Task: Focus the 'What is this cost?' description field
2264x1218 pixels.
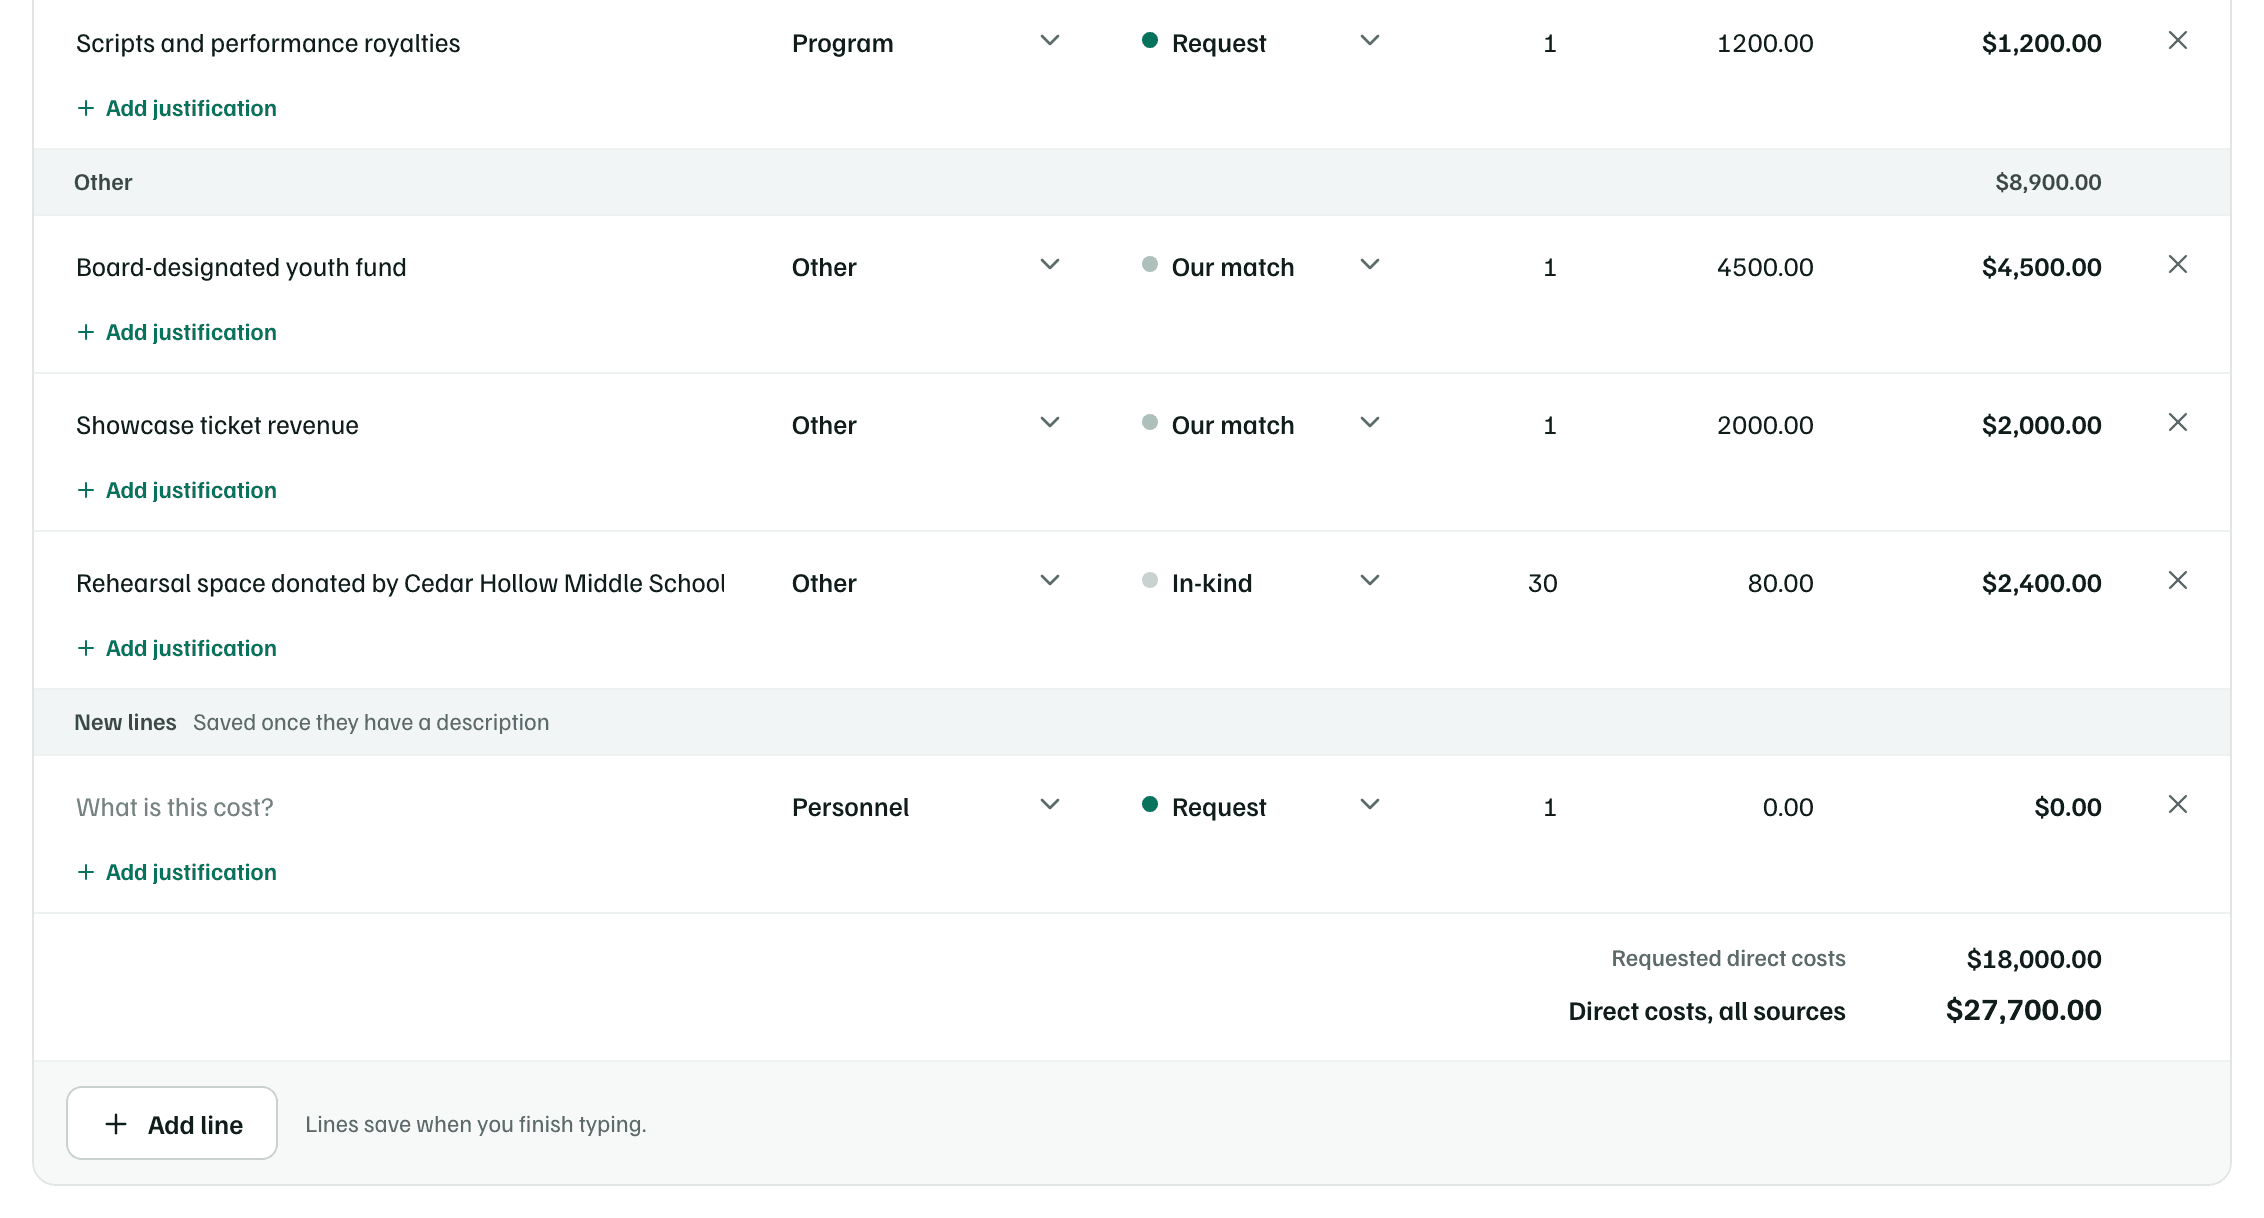Action: click(x=400, y=807)
